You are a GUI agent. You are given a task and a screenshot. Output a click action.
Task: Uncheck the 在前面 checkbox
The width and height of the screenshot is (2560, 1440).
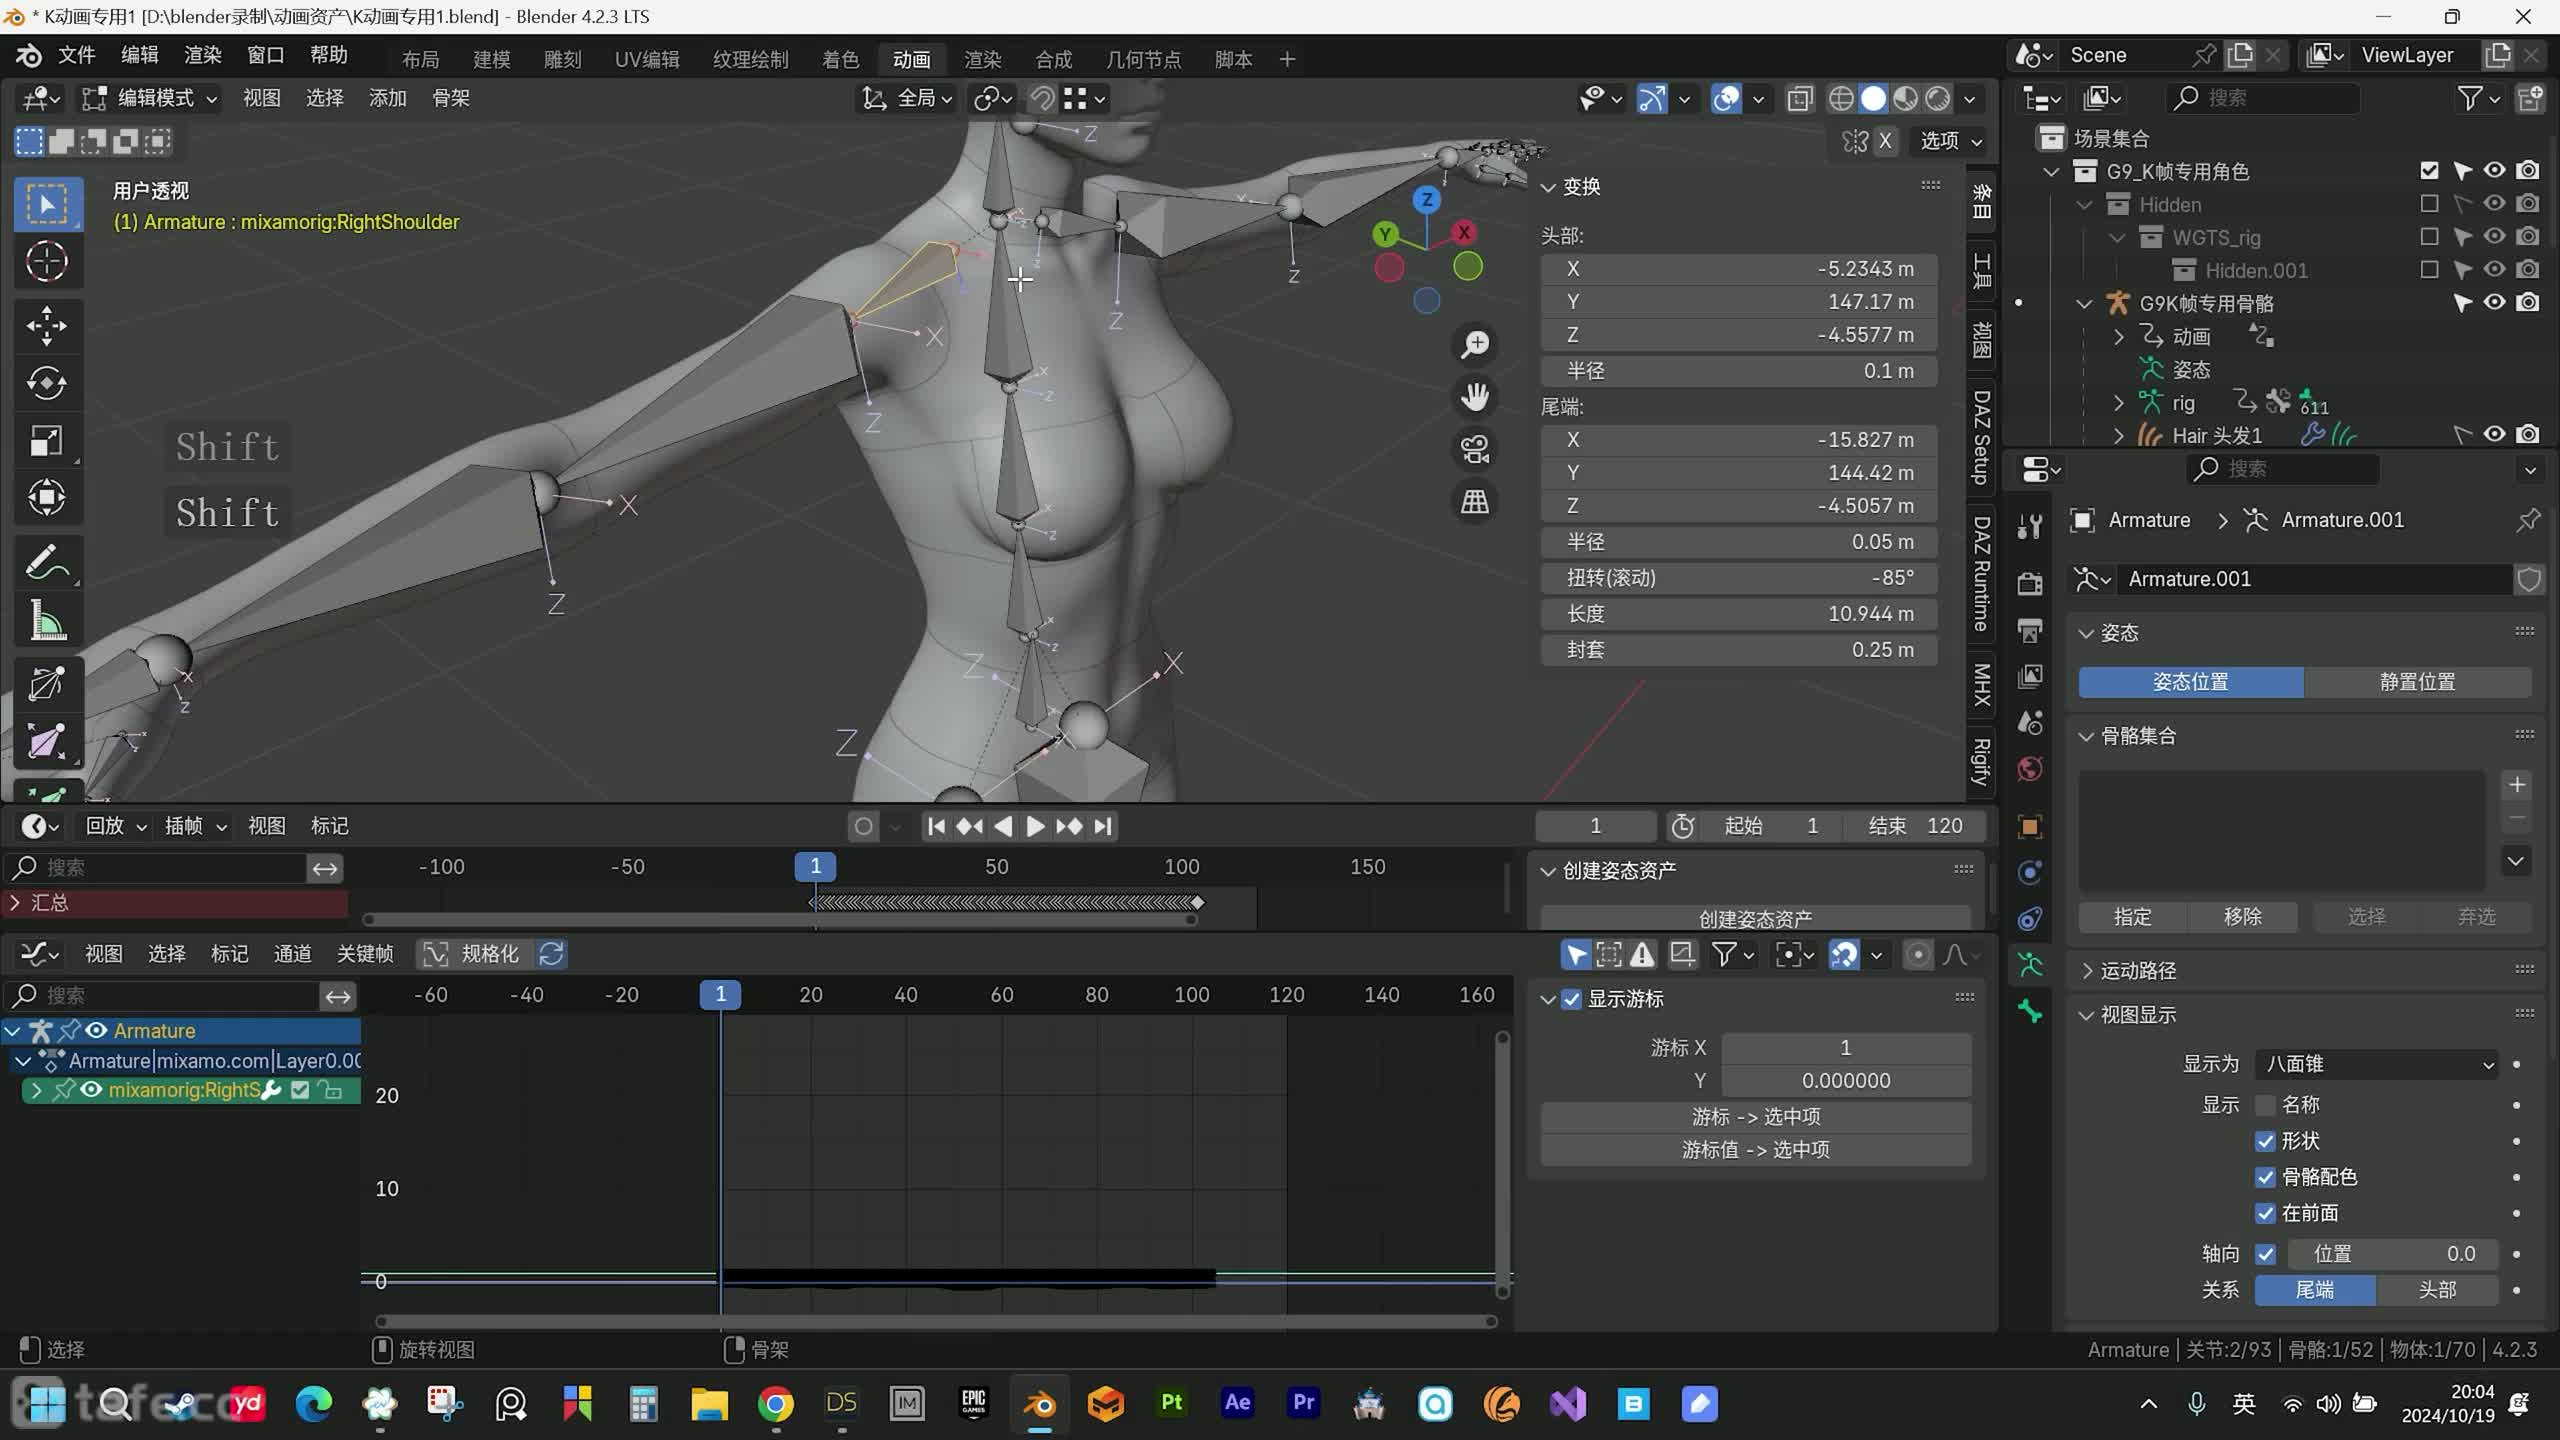[2265, 1213]
